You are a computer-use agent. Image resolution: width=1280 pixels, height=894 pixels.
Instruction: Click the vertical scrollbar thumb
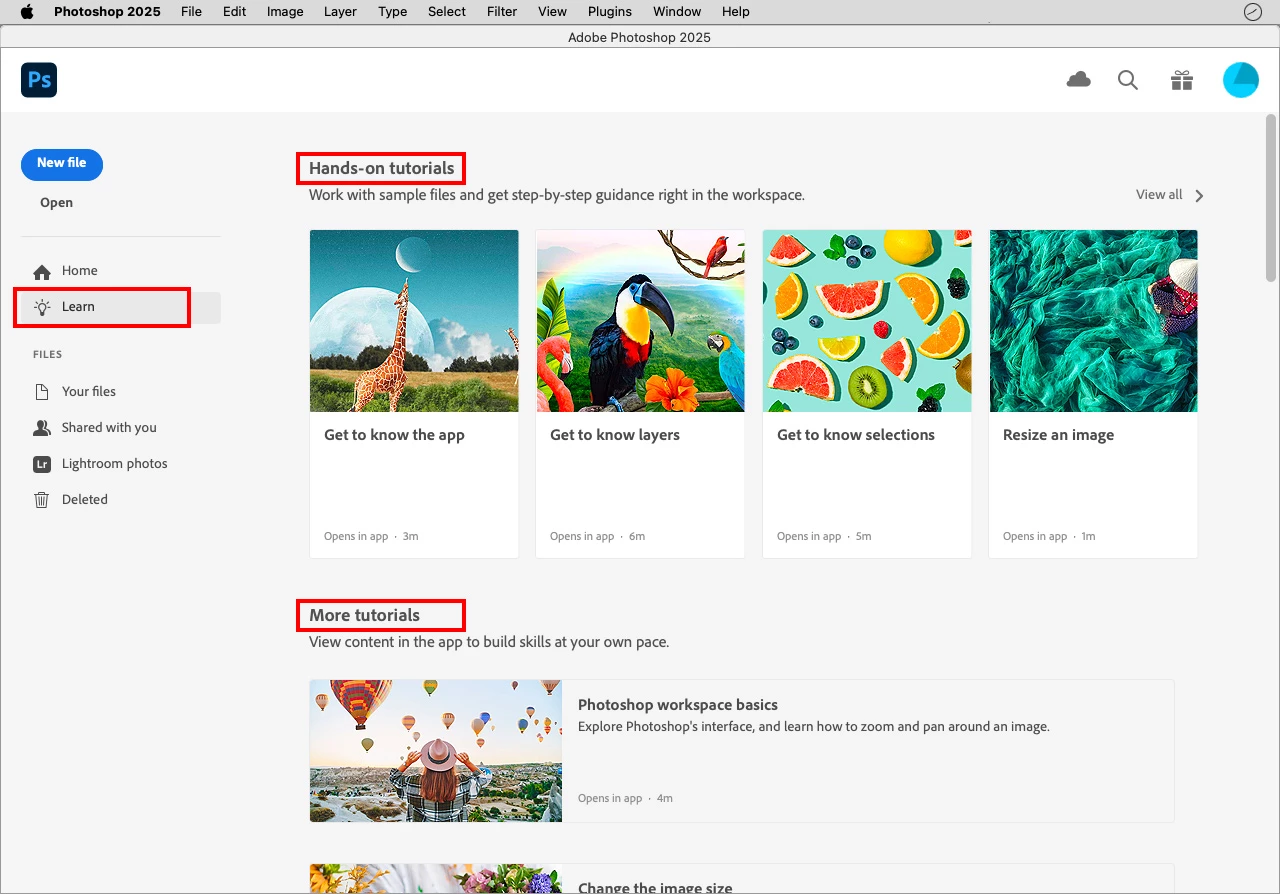point(1271,198)
